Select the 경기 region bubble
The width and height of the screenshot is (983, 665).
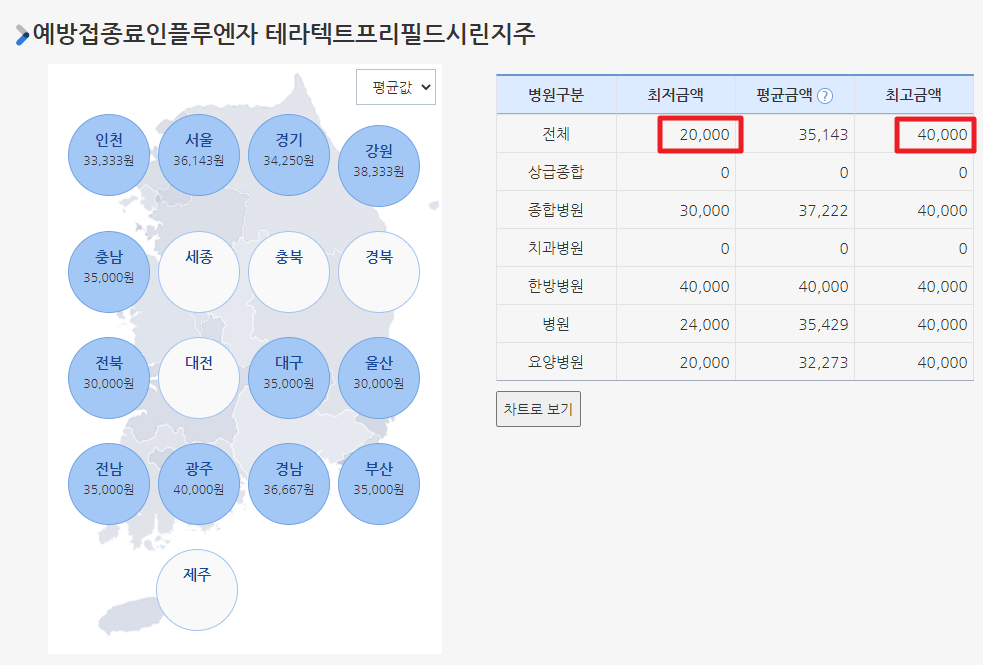coord(288,155)
